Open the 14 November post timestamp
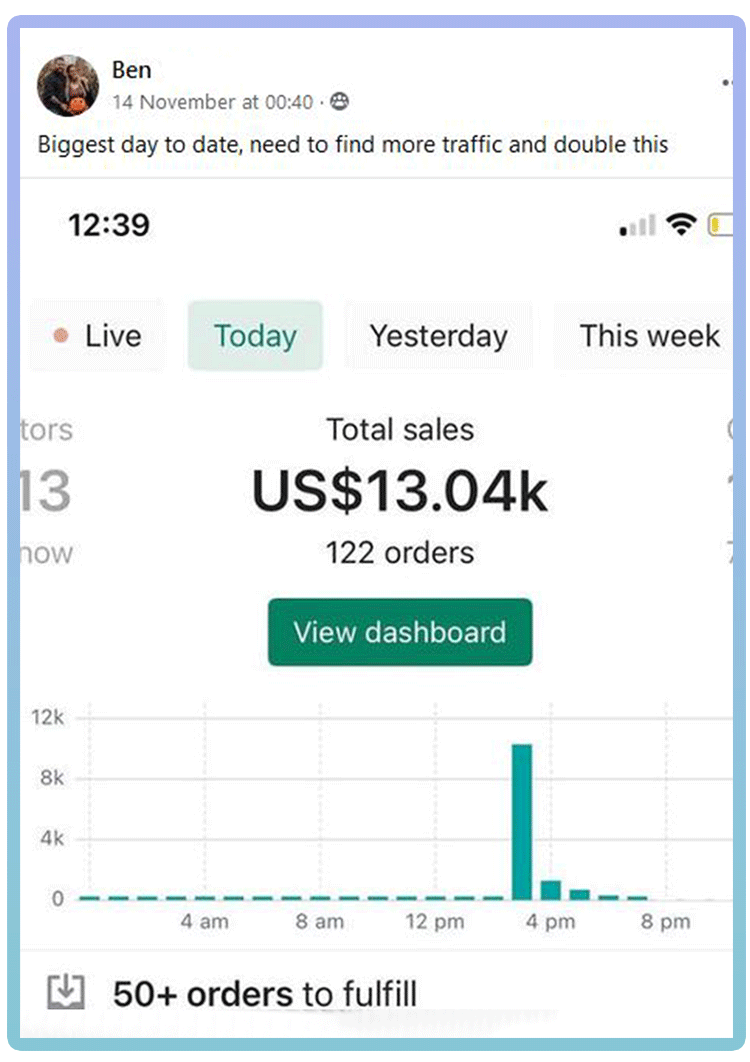 pos(213,102)
